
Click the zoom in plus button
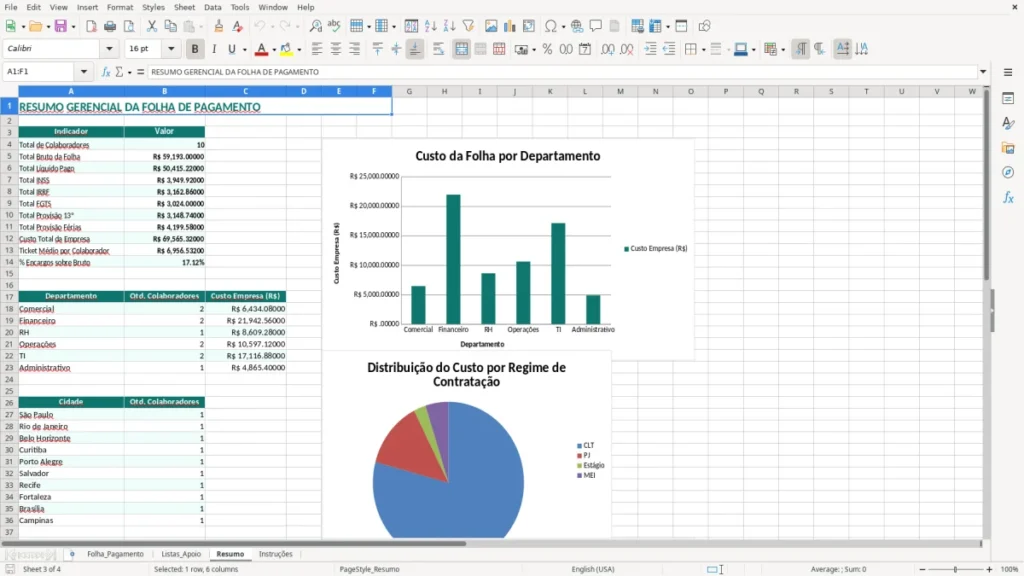pos(989,569)
